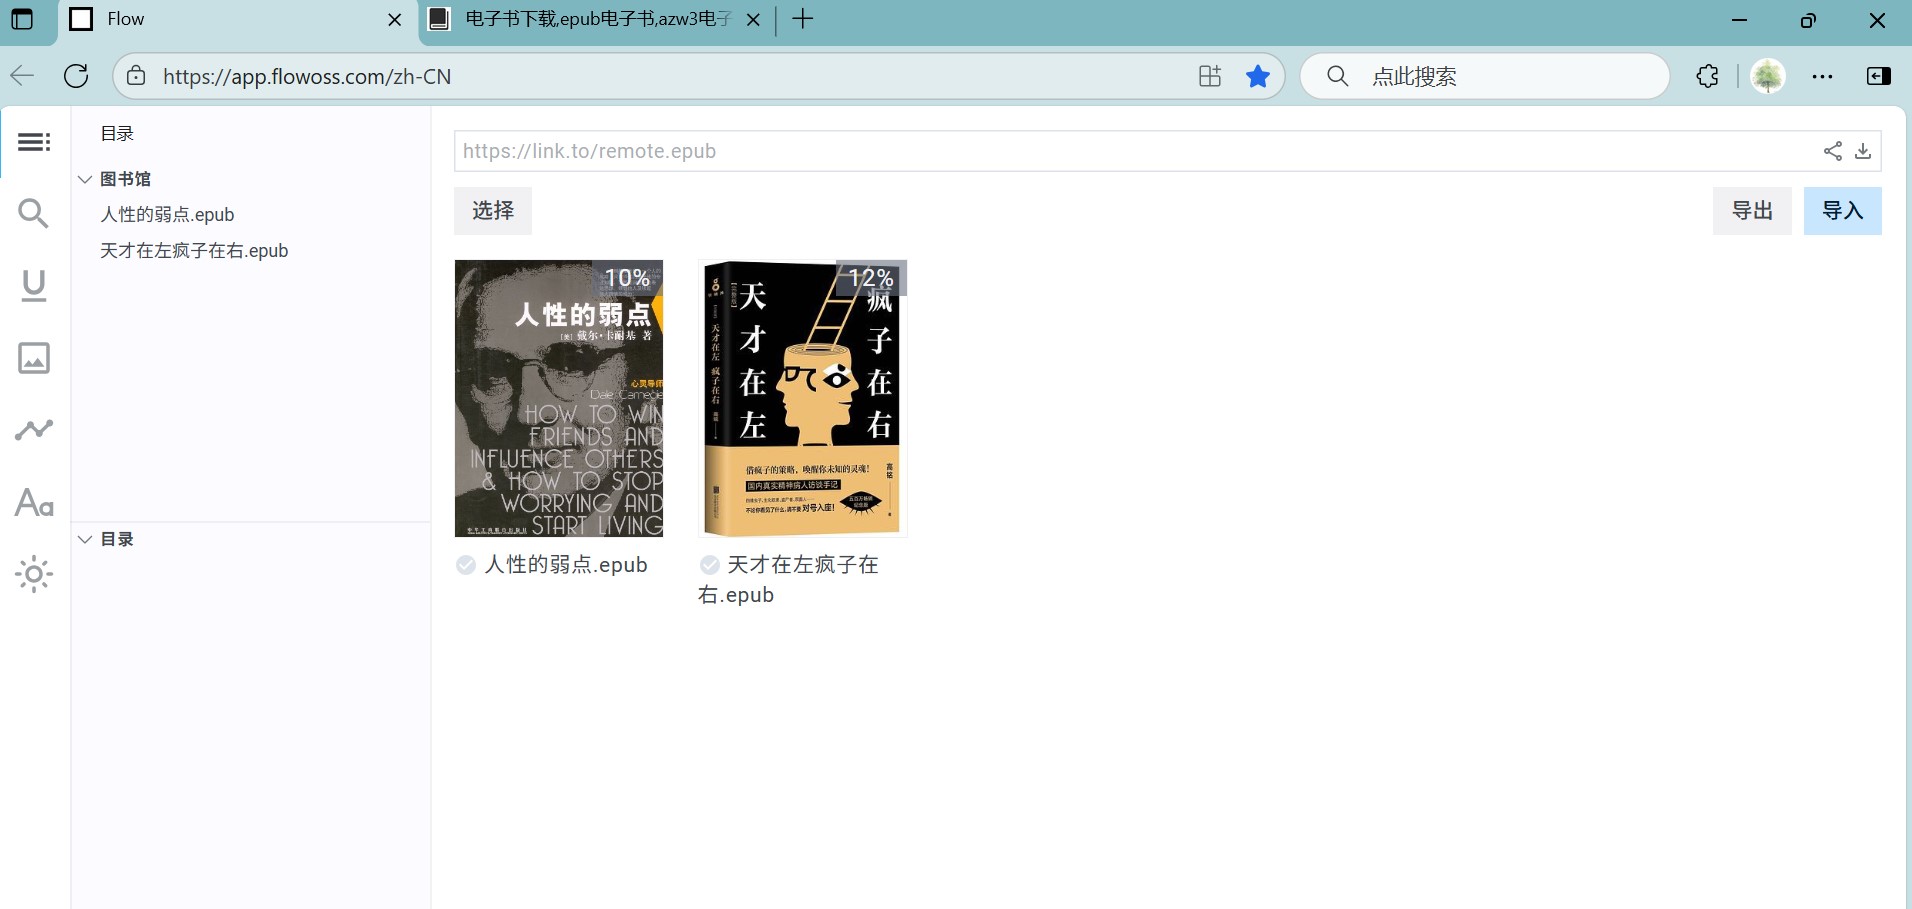Check the circle next to 天才在左疯子在右.epub
Screen dimensions: 1912x909
point(710,565)
